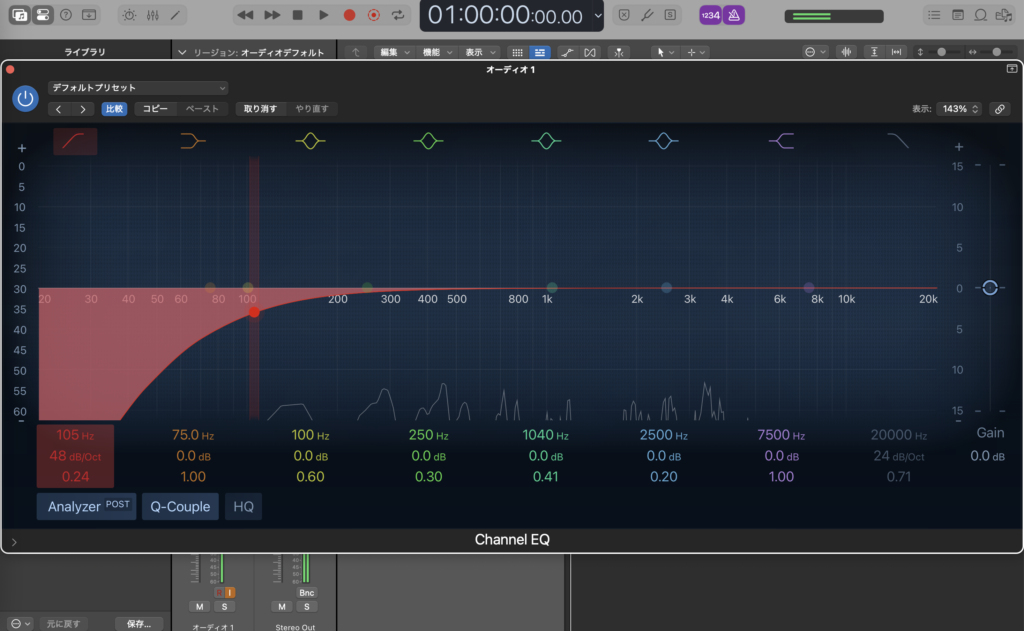
Task: Open the デフォルトプリセット preset dropdown
Action: [138, 88]
